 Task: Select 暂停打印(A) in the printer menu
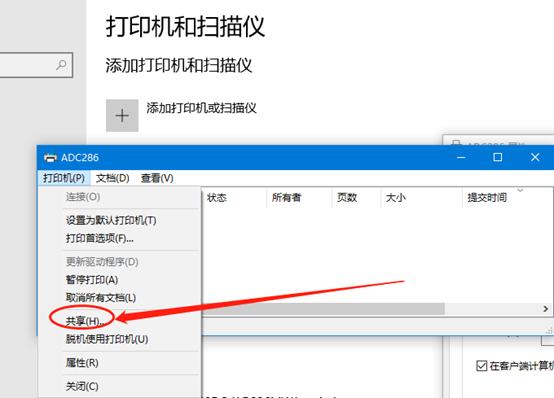(x=92, y=280)
